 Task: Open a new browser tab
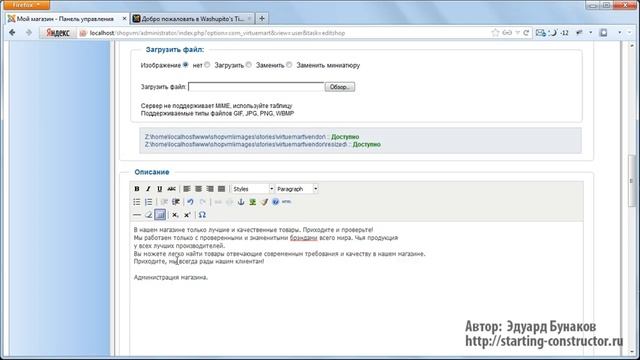coord(262,19)
